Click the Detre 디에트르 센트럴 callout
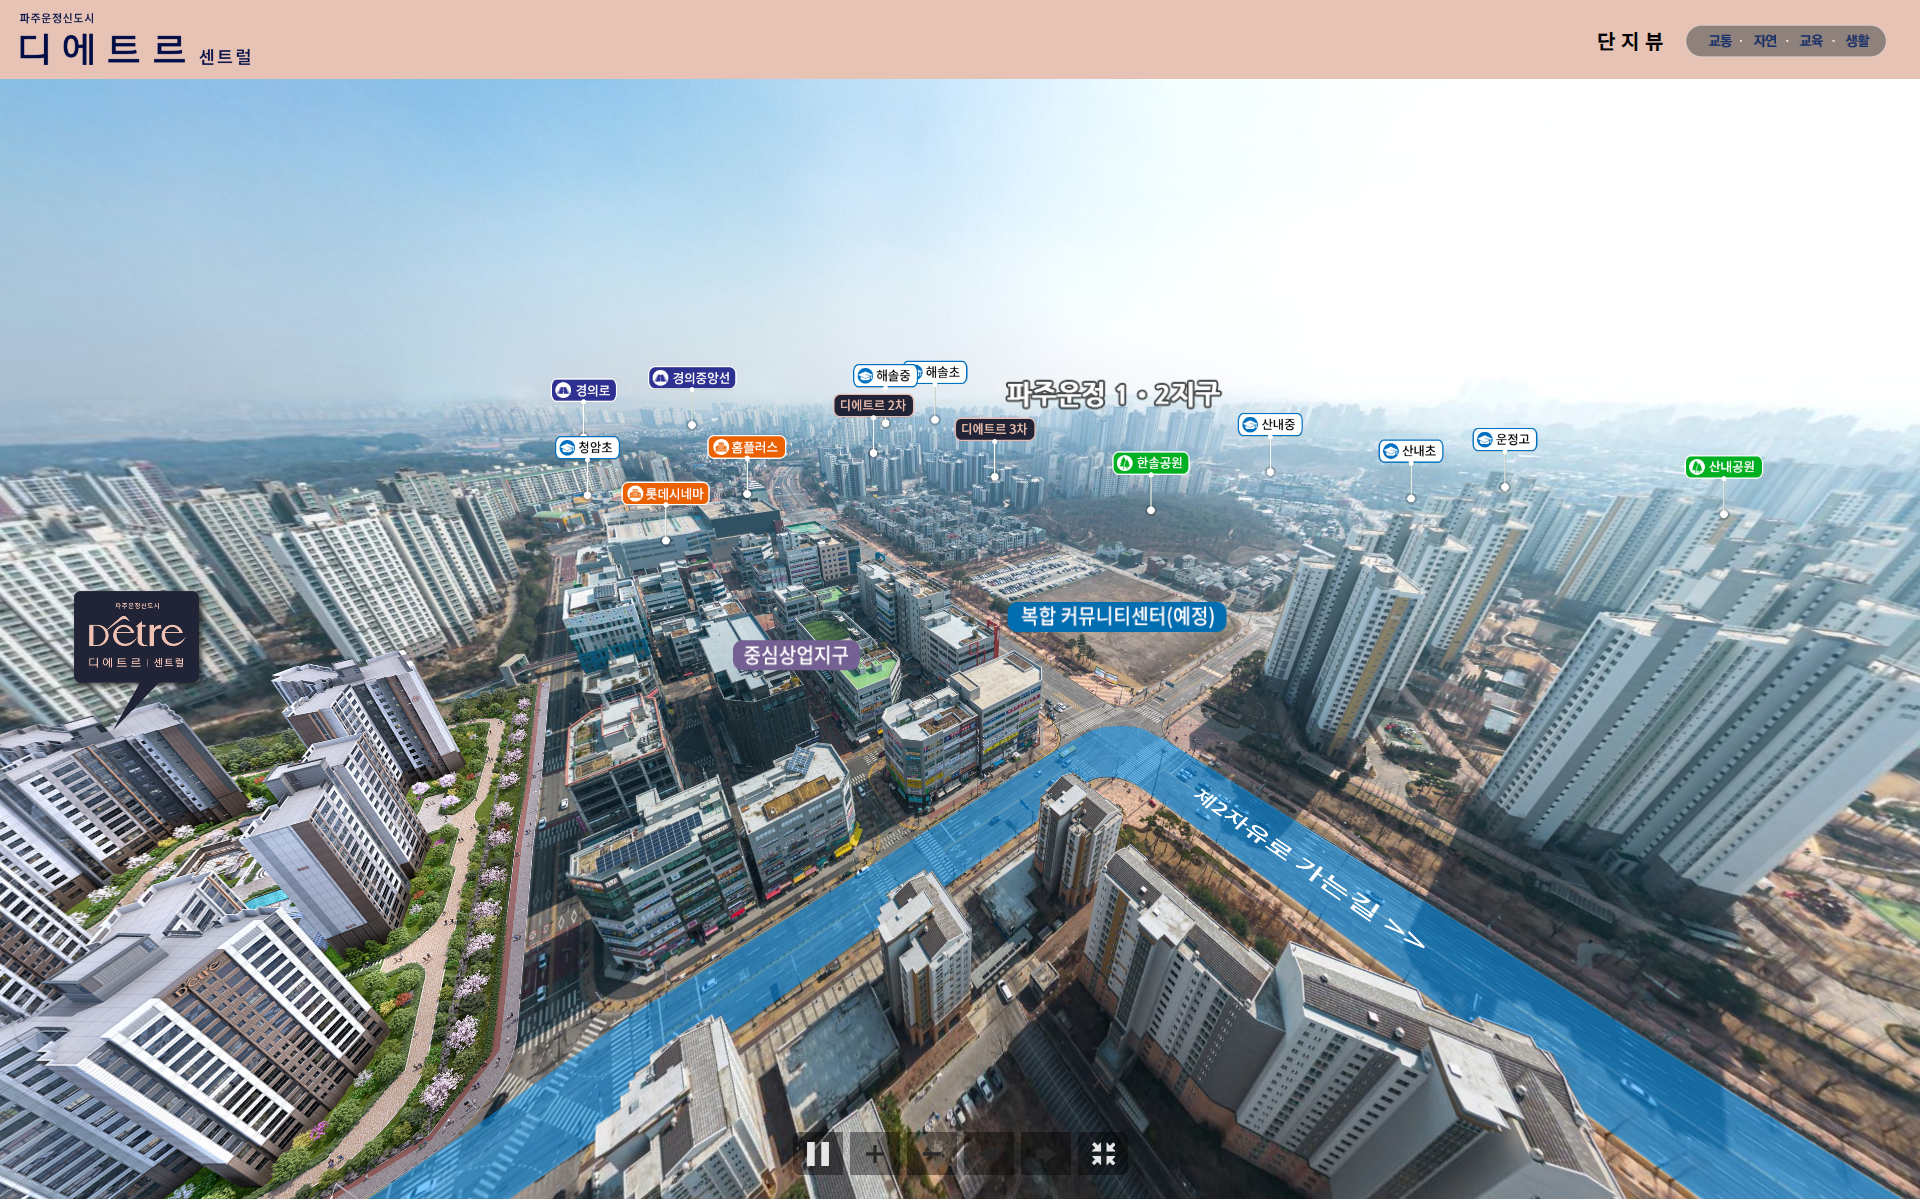The width and height of the screenshot is (1920, 1199). point(137,637)
